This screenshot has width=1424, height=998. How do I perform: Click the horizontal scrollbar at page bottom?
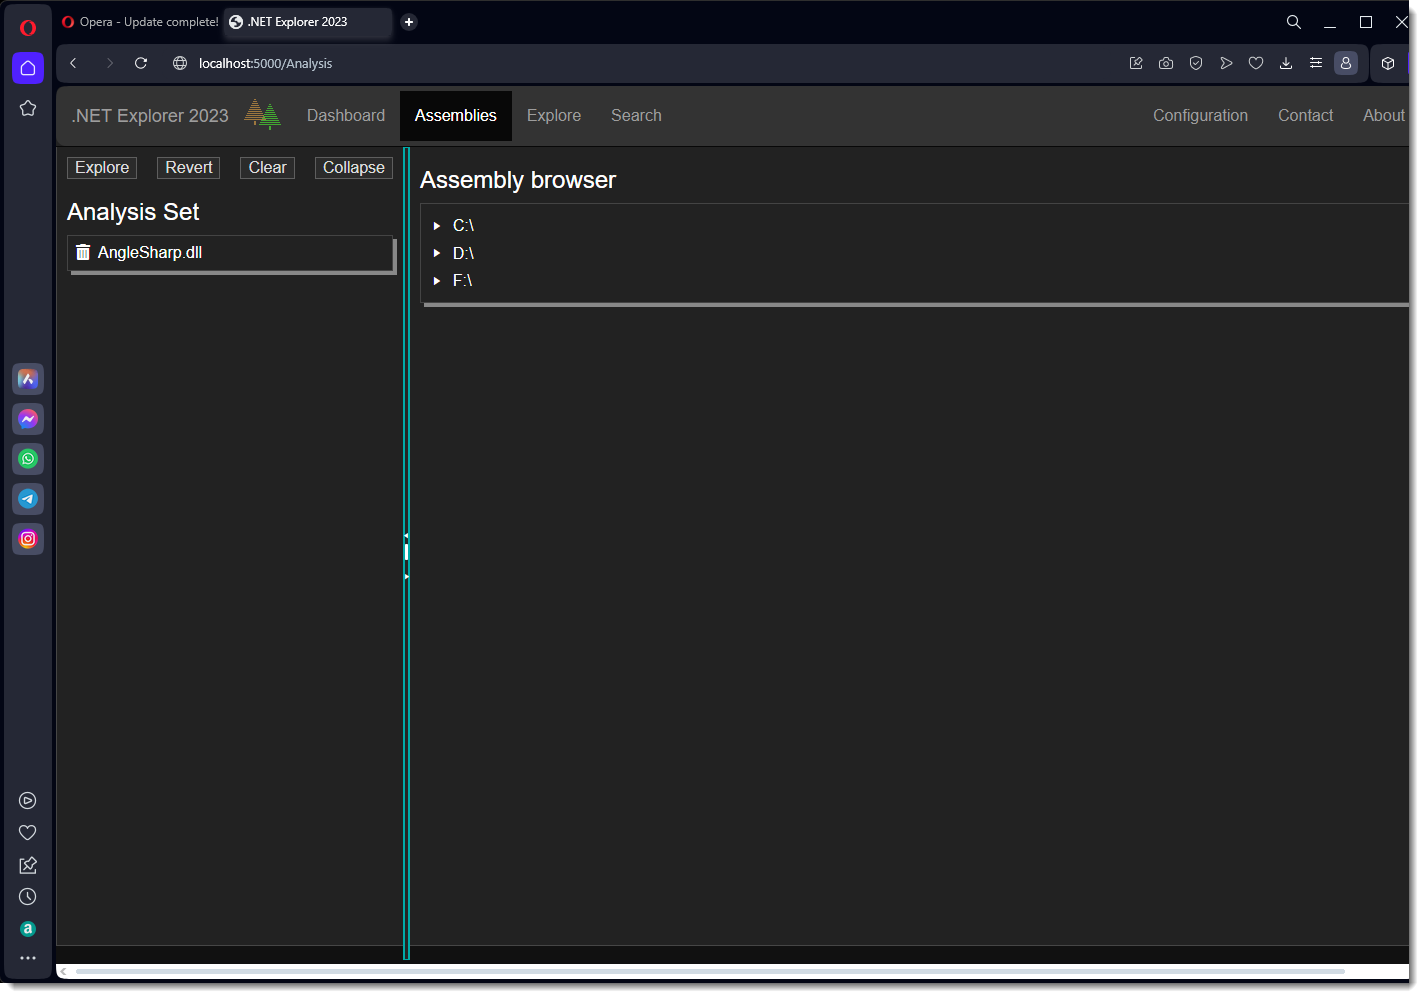[710, 971]
